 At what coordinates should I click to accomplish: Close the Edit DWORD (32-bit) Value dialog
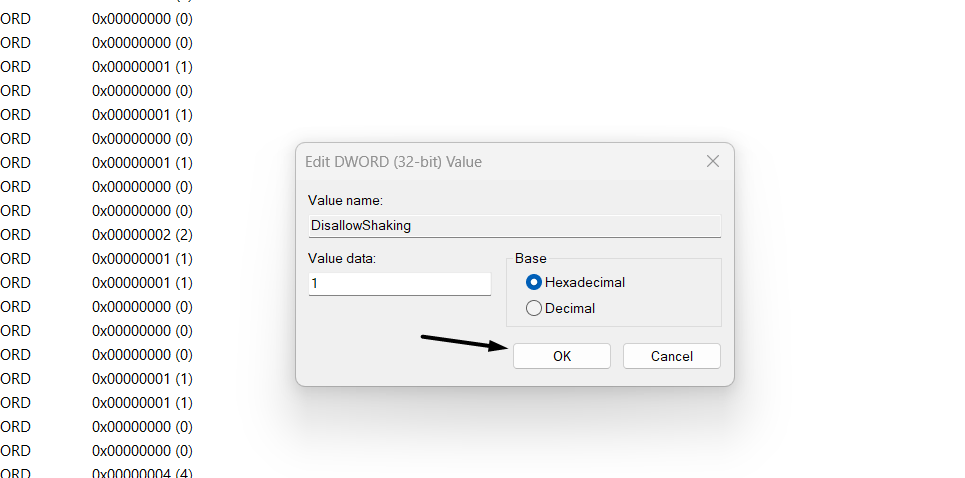tap(713, 161)
